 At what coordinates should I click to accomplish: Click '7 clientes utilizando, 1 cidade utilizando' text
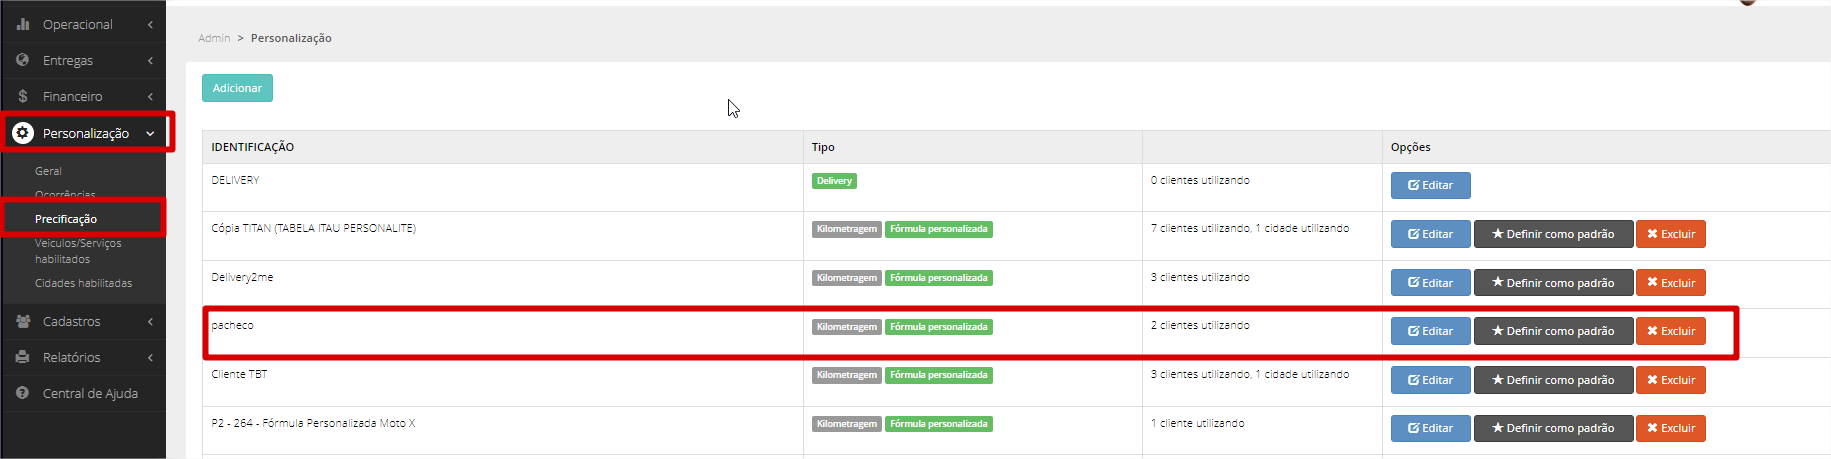click(1250, 228)
